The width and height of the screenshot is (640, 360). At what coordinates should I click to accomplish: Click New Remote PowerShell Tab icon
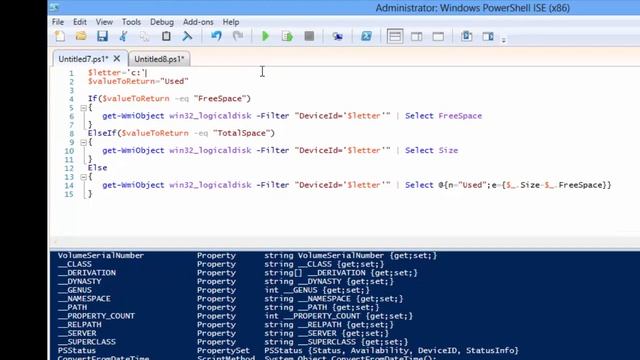click(337, 36)
